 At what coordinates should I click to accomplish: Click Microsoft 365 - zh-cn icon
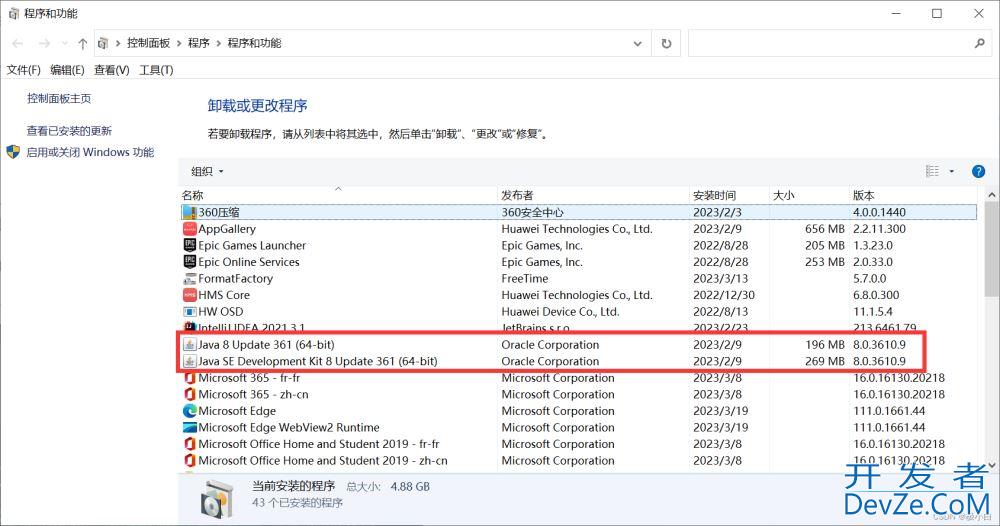189,395
